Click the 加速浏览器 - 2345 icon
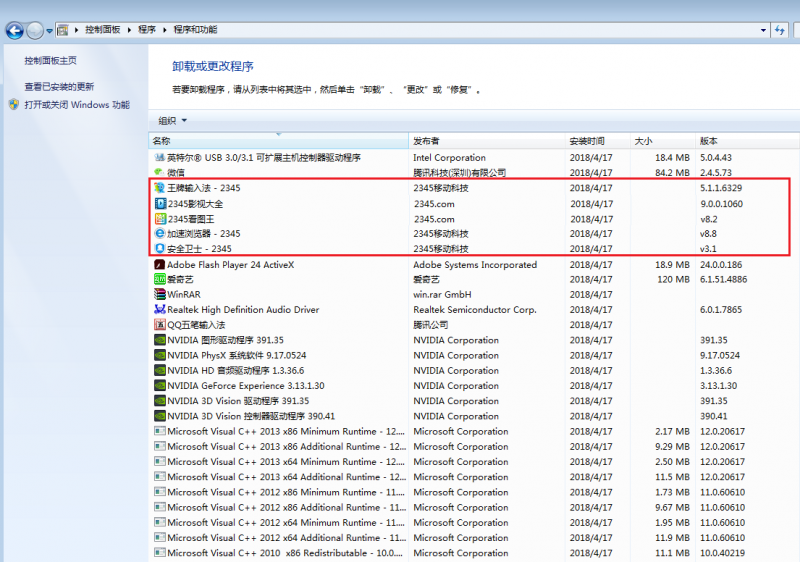The image size is (800, 562). 160,234
